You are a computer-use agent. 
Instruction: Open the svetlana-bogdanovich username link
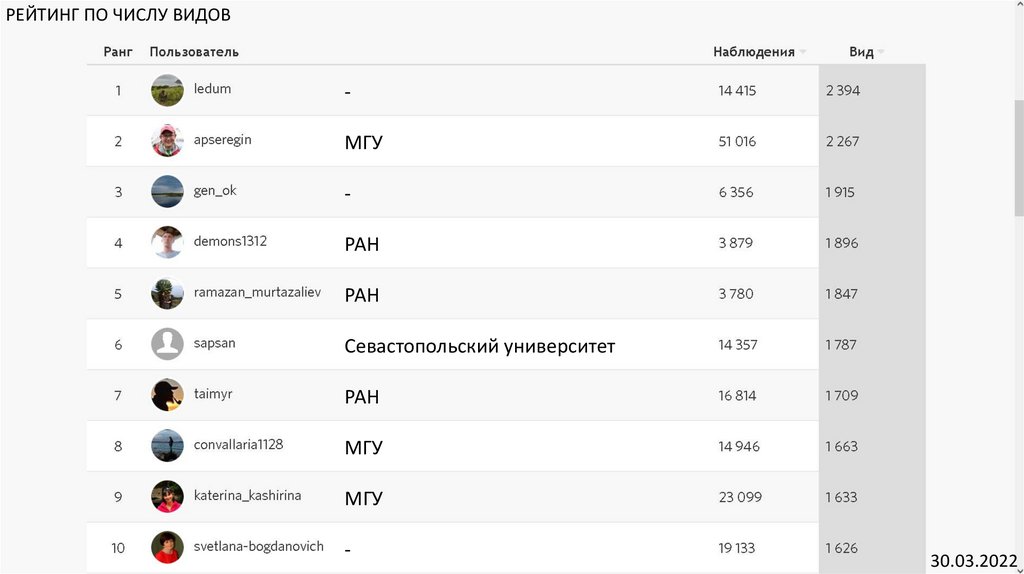click(258, 547)
